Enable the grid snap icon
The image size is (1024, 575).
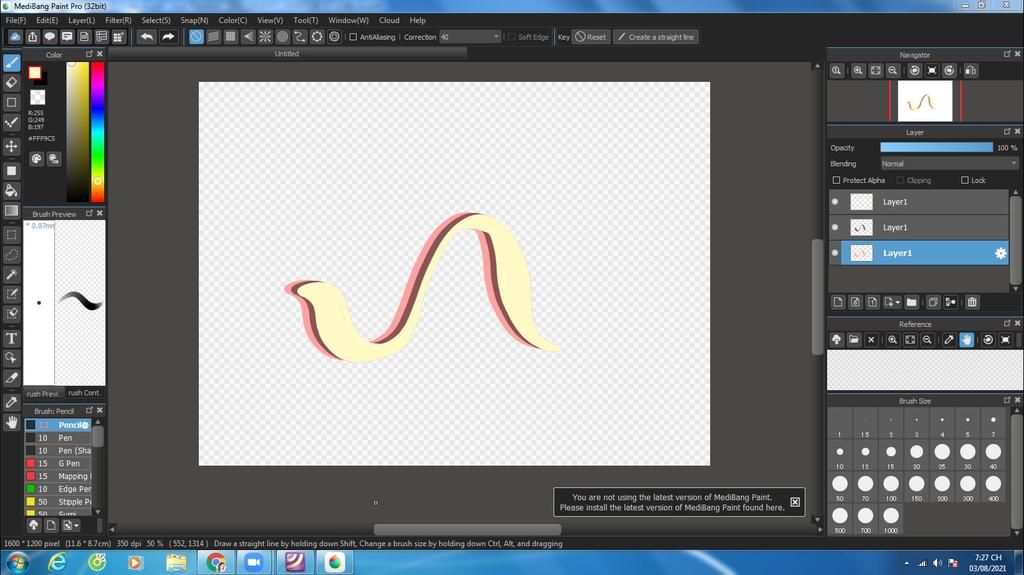tap(231, 37)
